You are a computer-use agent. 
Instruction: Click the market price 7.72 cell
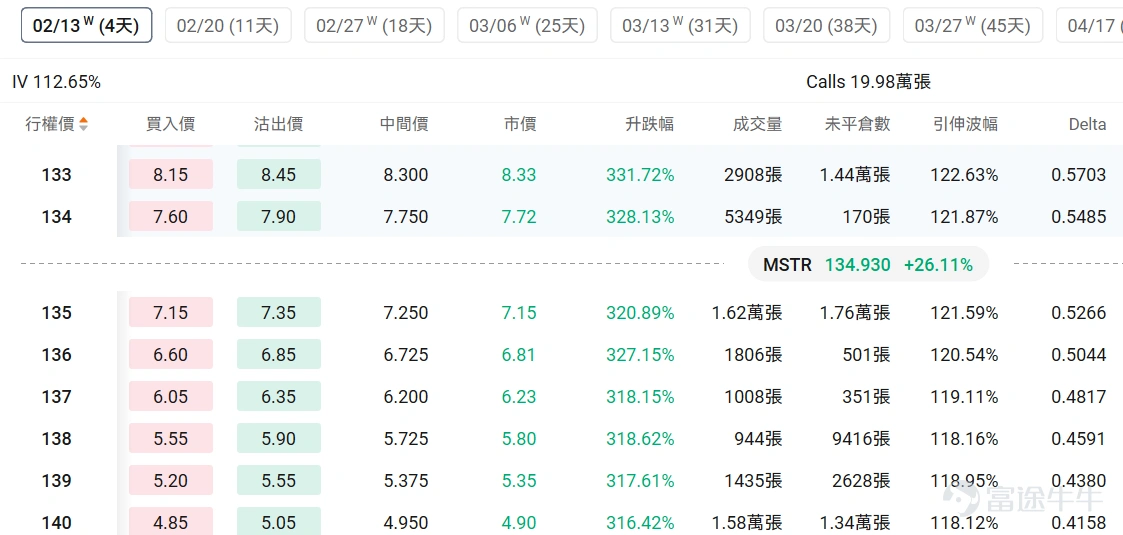pos(520,216)
